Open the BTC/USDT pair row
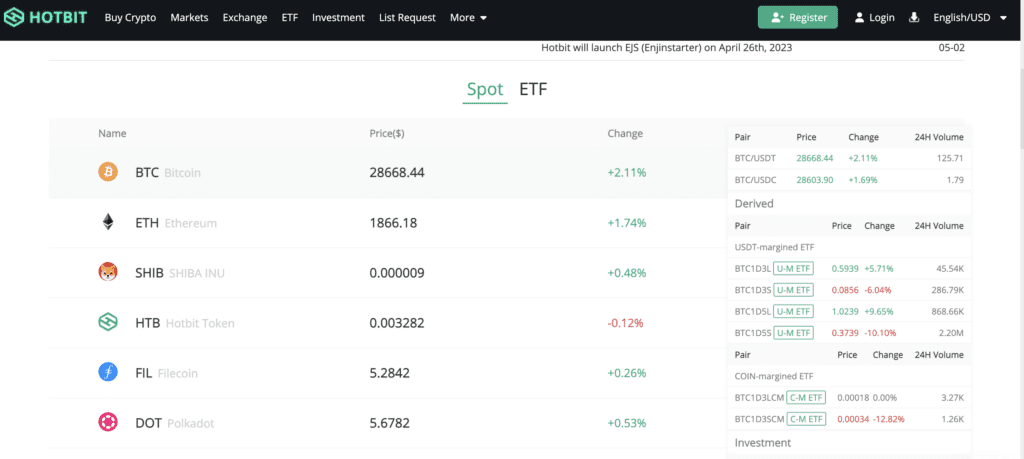This screenshot has width=1024, height=459. click(849, 158)
